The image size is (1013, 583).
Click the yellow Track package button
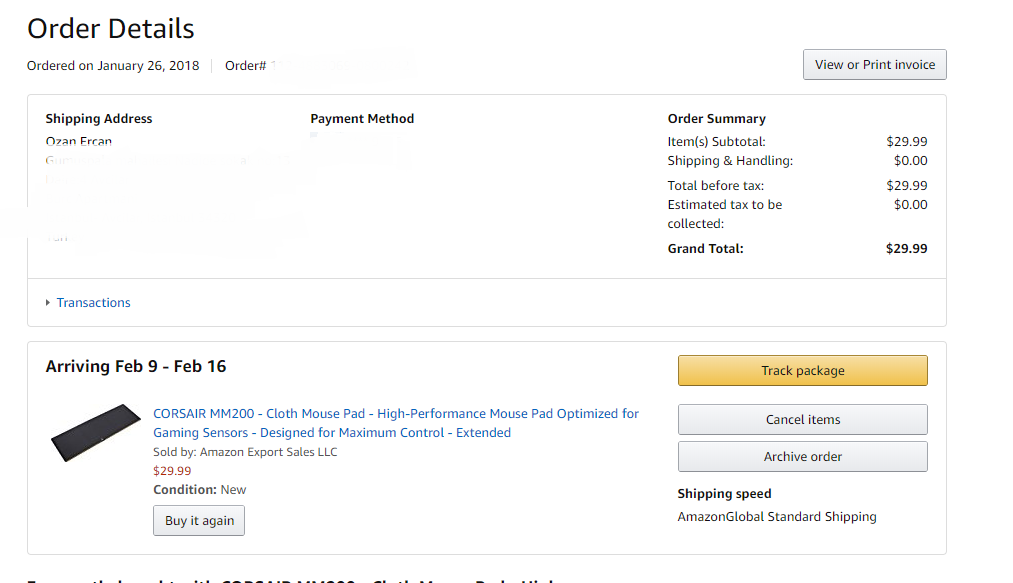pos(802,370)
